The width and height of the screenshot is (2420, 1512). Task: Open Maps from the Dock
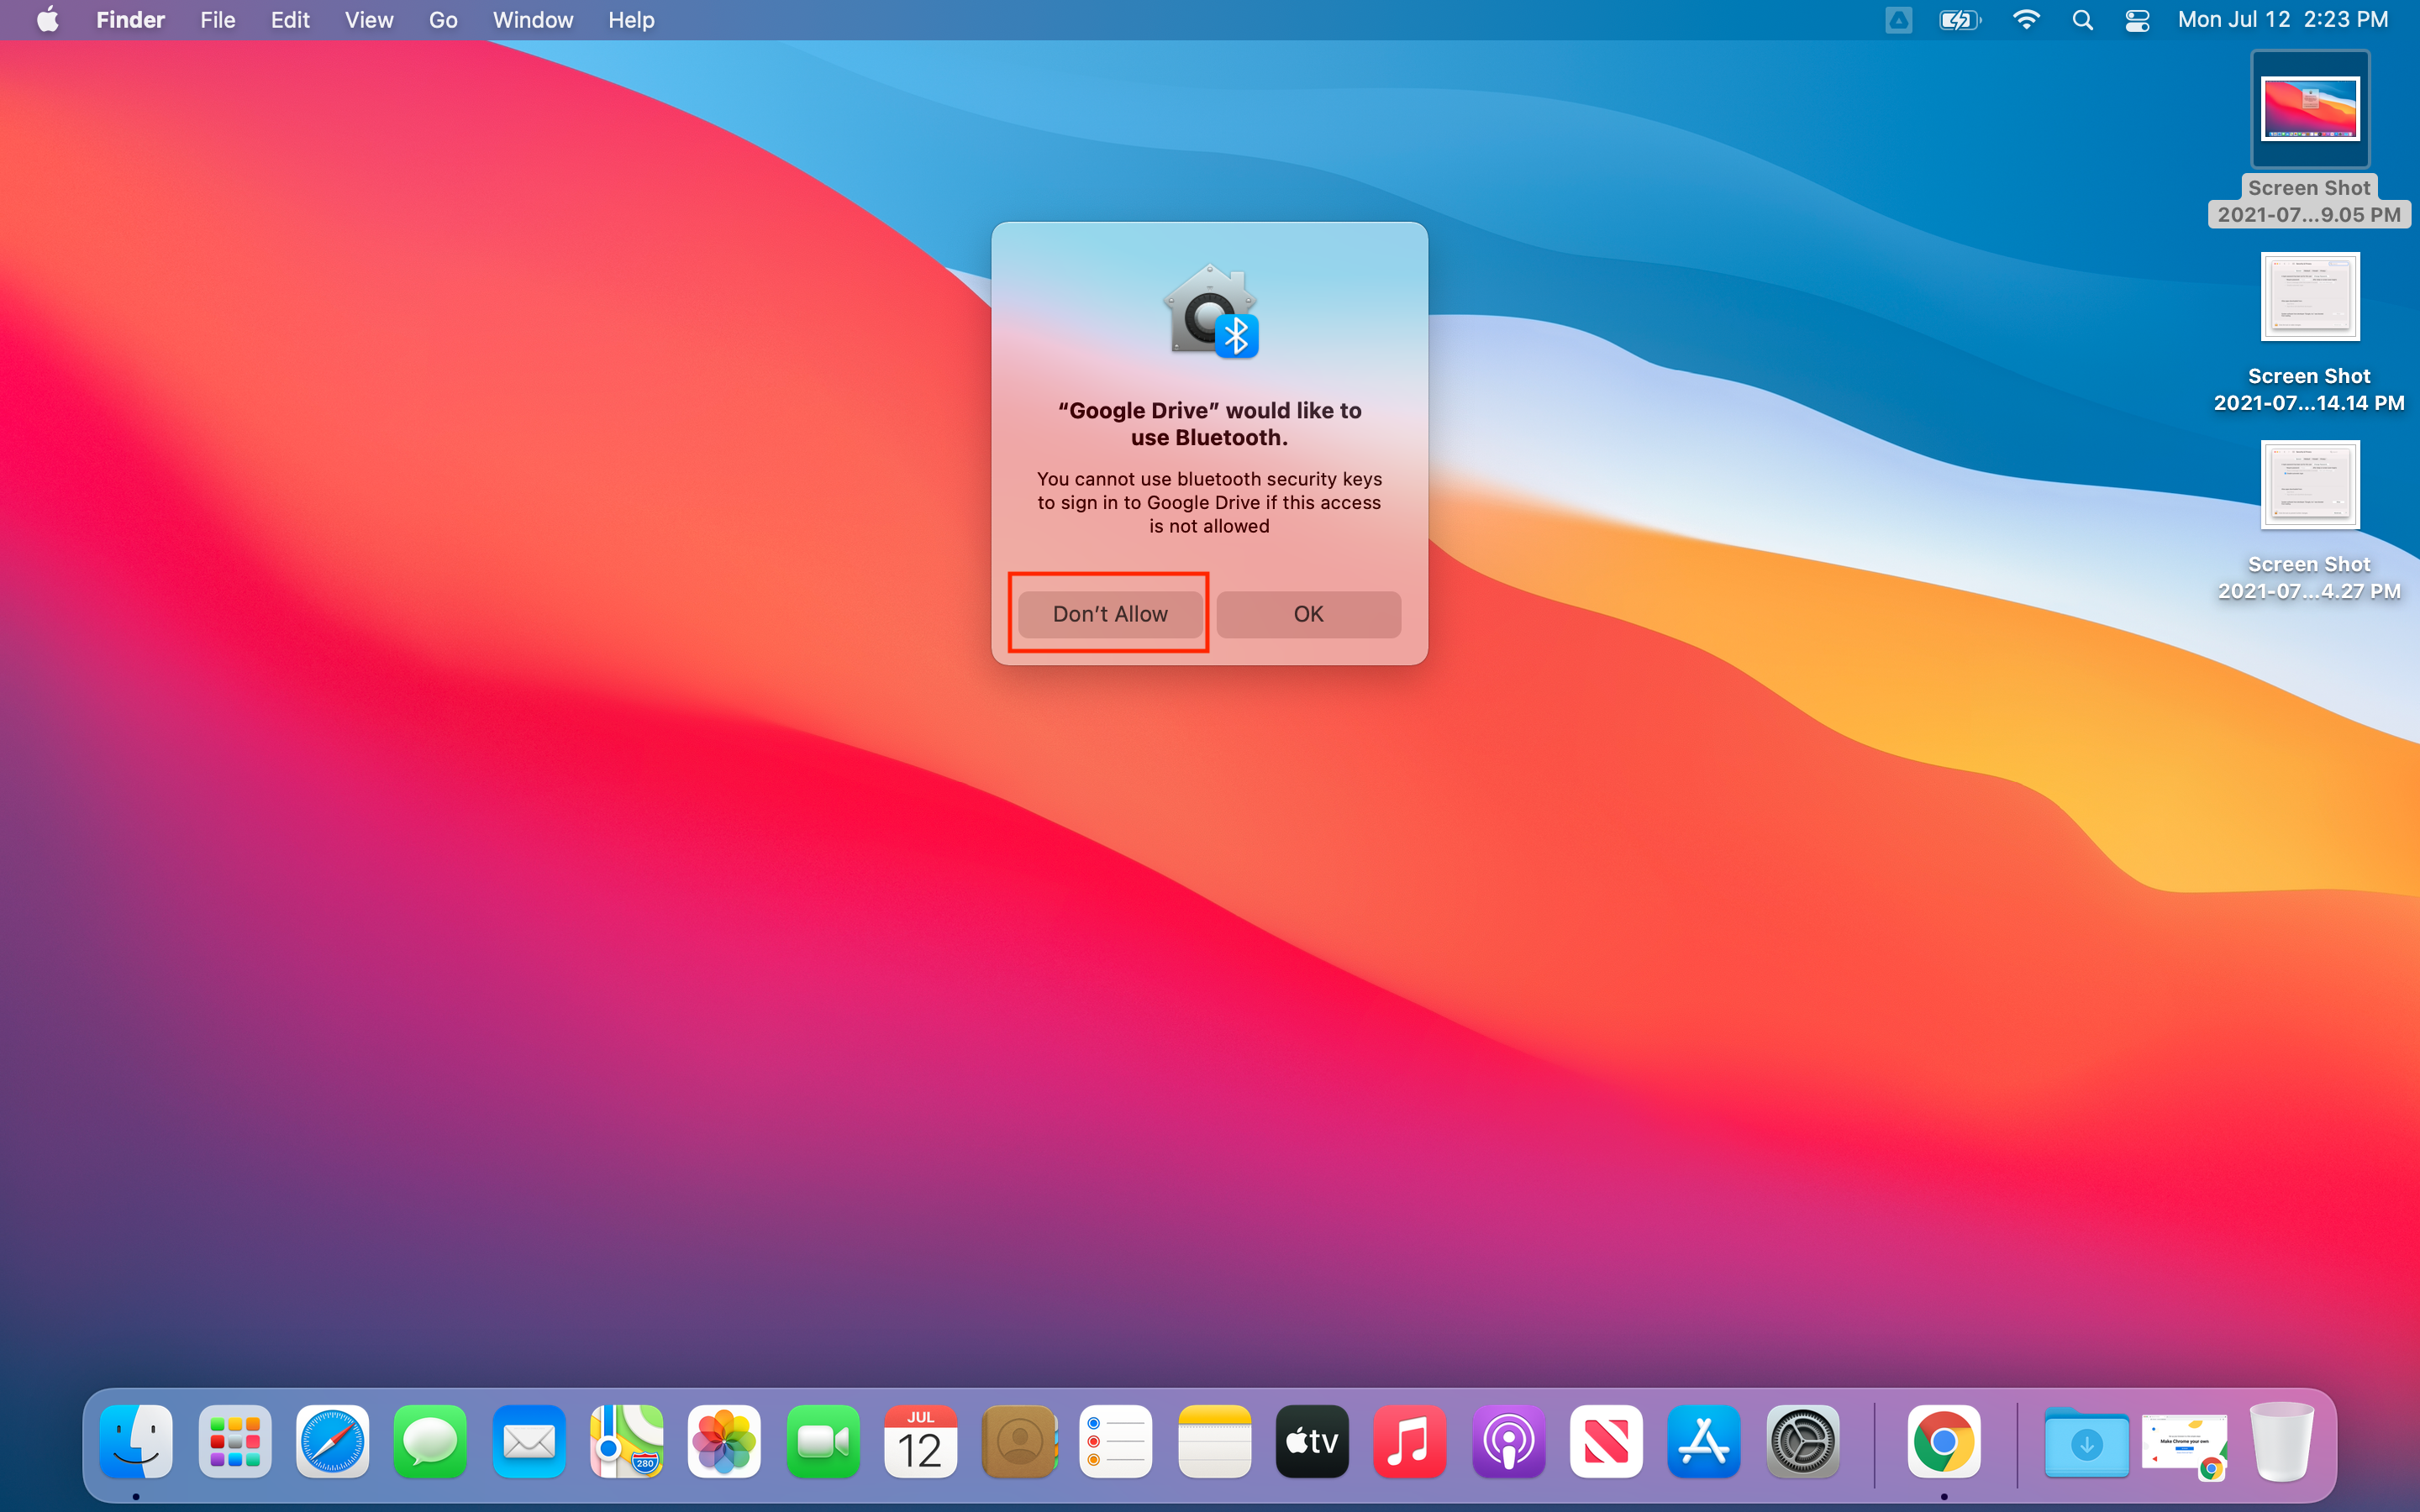tap(627, 1442)
